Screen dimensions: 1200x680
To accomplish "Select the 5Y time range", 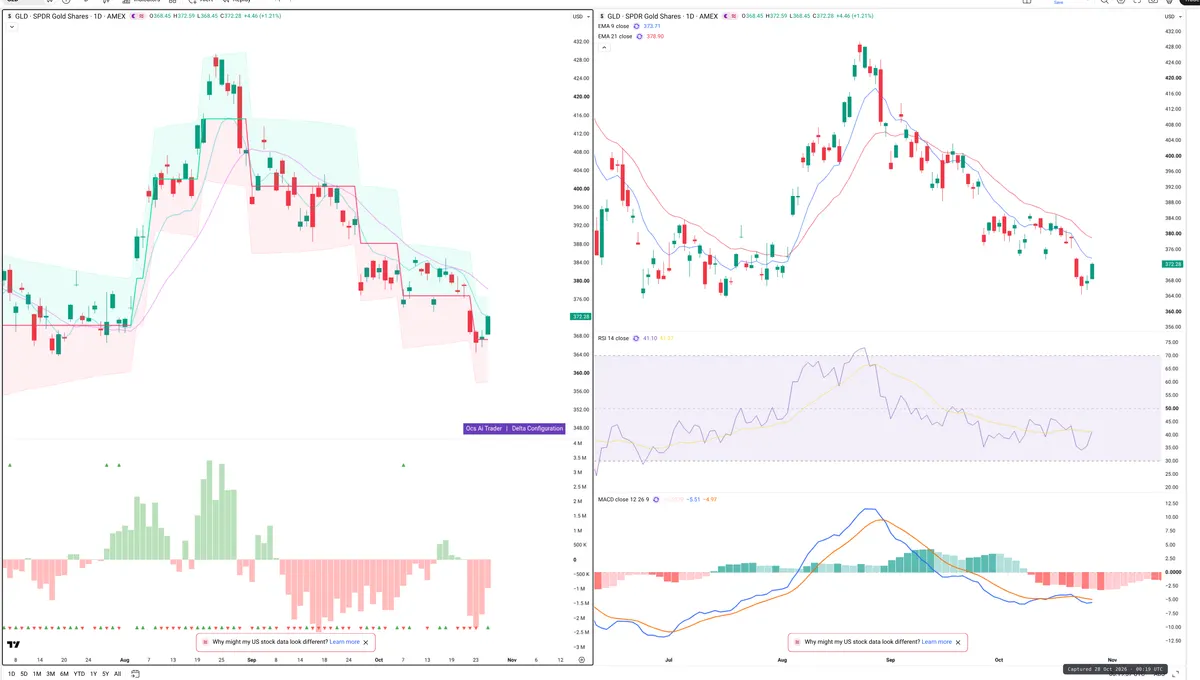I will coord(105,674).
